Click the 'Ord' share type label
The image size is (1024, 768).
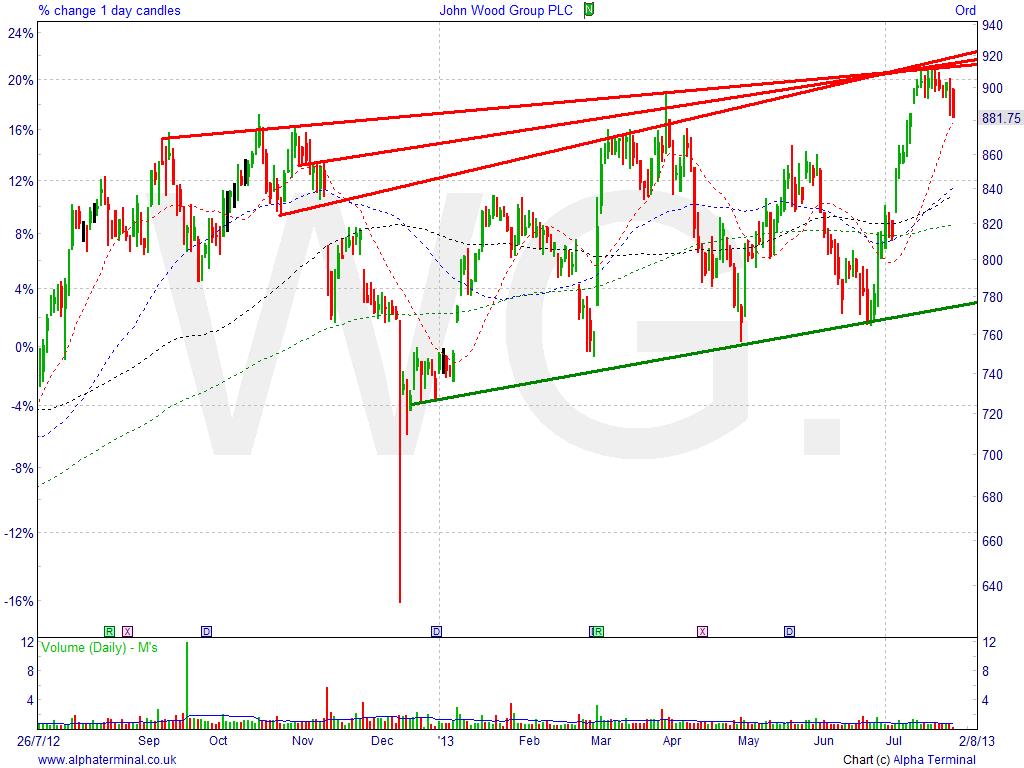pyautogui.click(x=965, y=10)
